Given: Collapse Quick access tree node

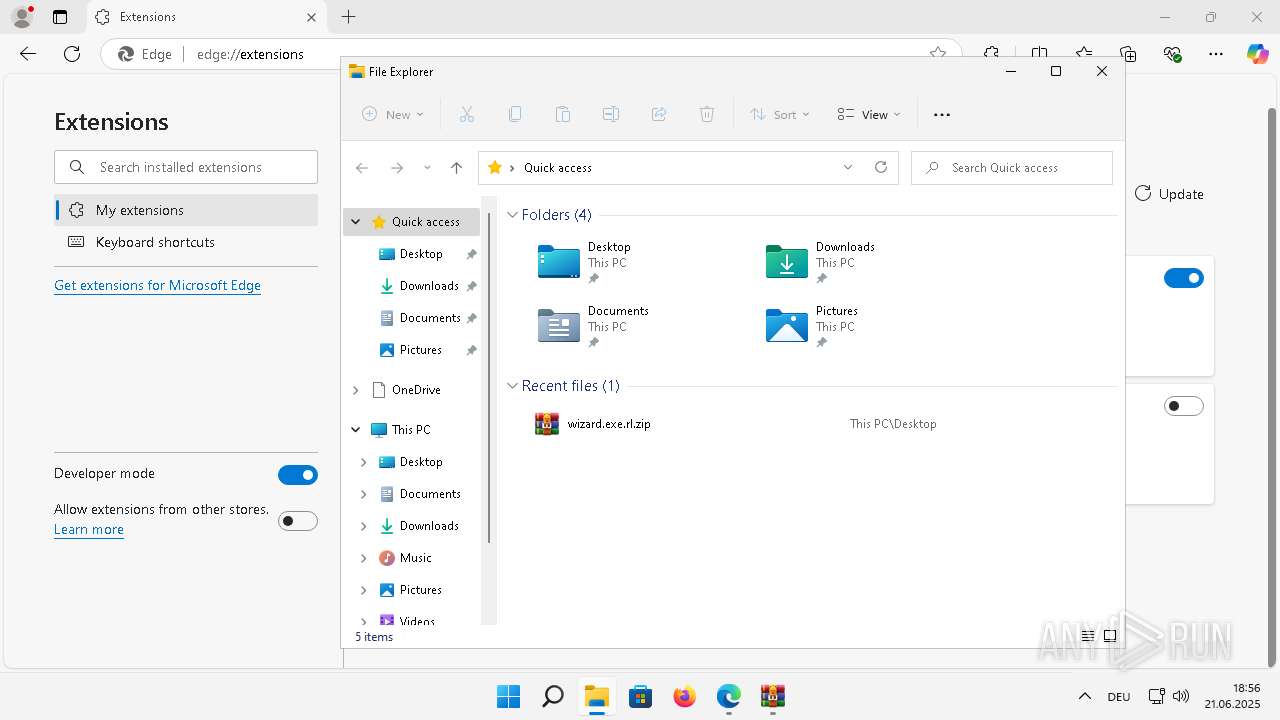Looking at the screenshot, I should tap(355, 222).
